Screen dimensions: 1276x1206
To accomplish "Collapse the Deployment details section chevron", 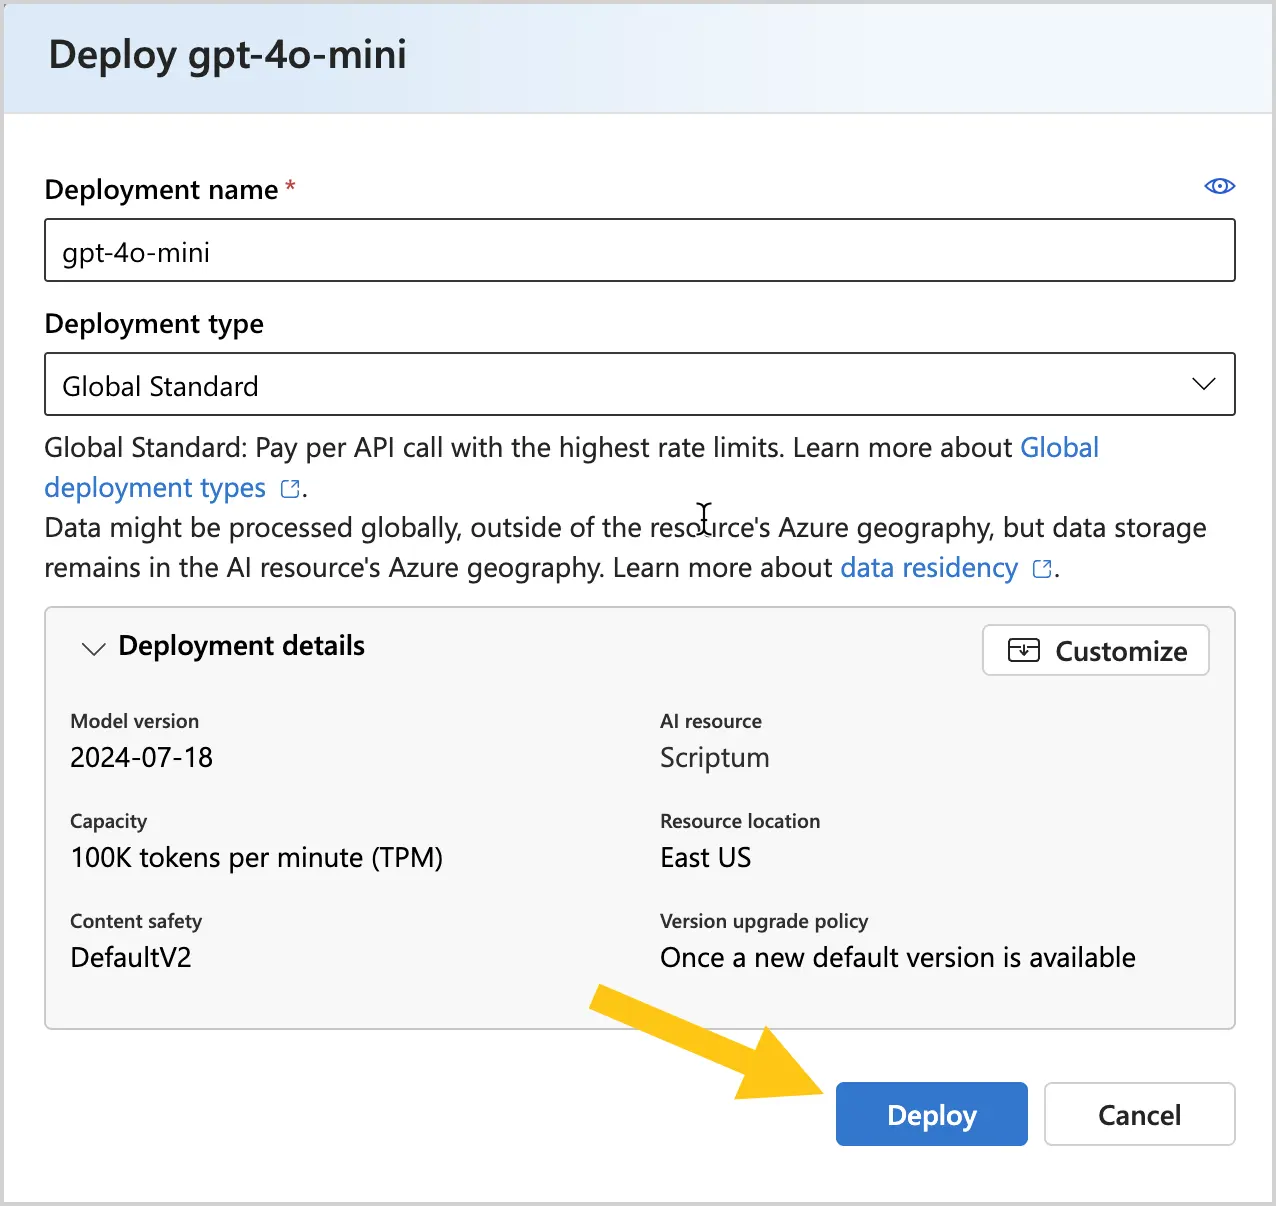I will pyautogui.click(x=93, y=648).
